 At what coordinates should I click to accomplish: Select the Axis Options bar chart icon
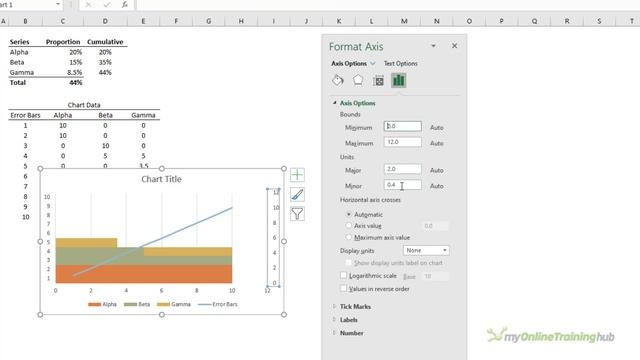[x=398, y=80]
